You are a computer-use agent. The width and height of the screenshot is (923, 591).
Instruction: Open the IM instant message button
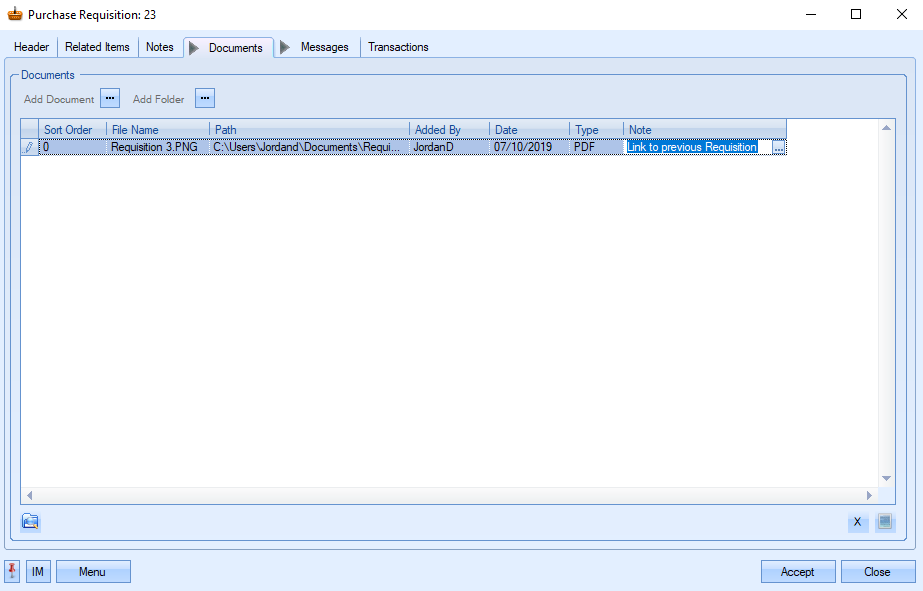coord(38,572)
